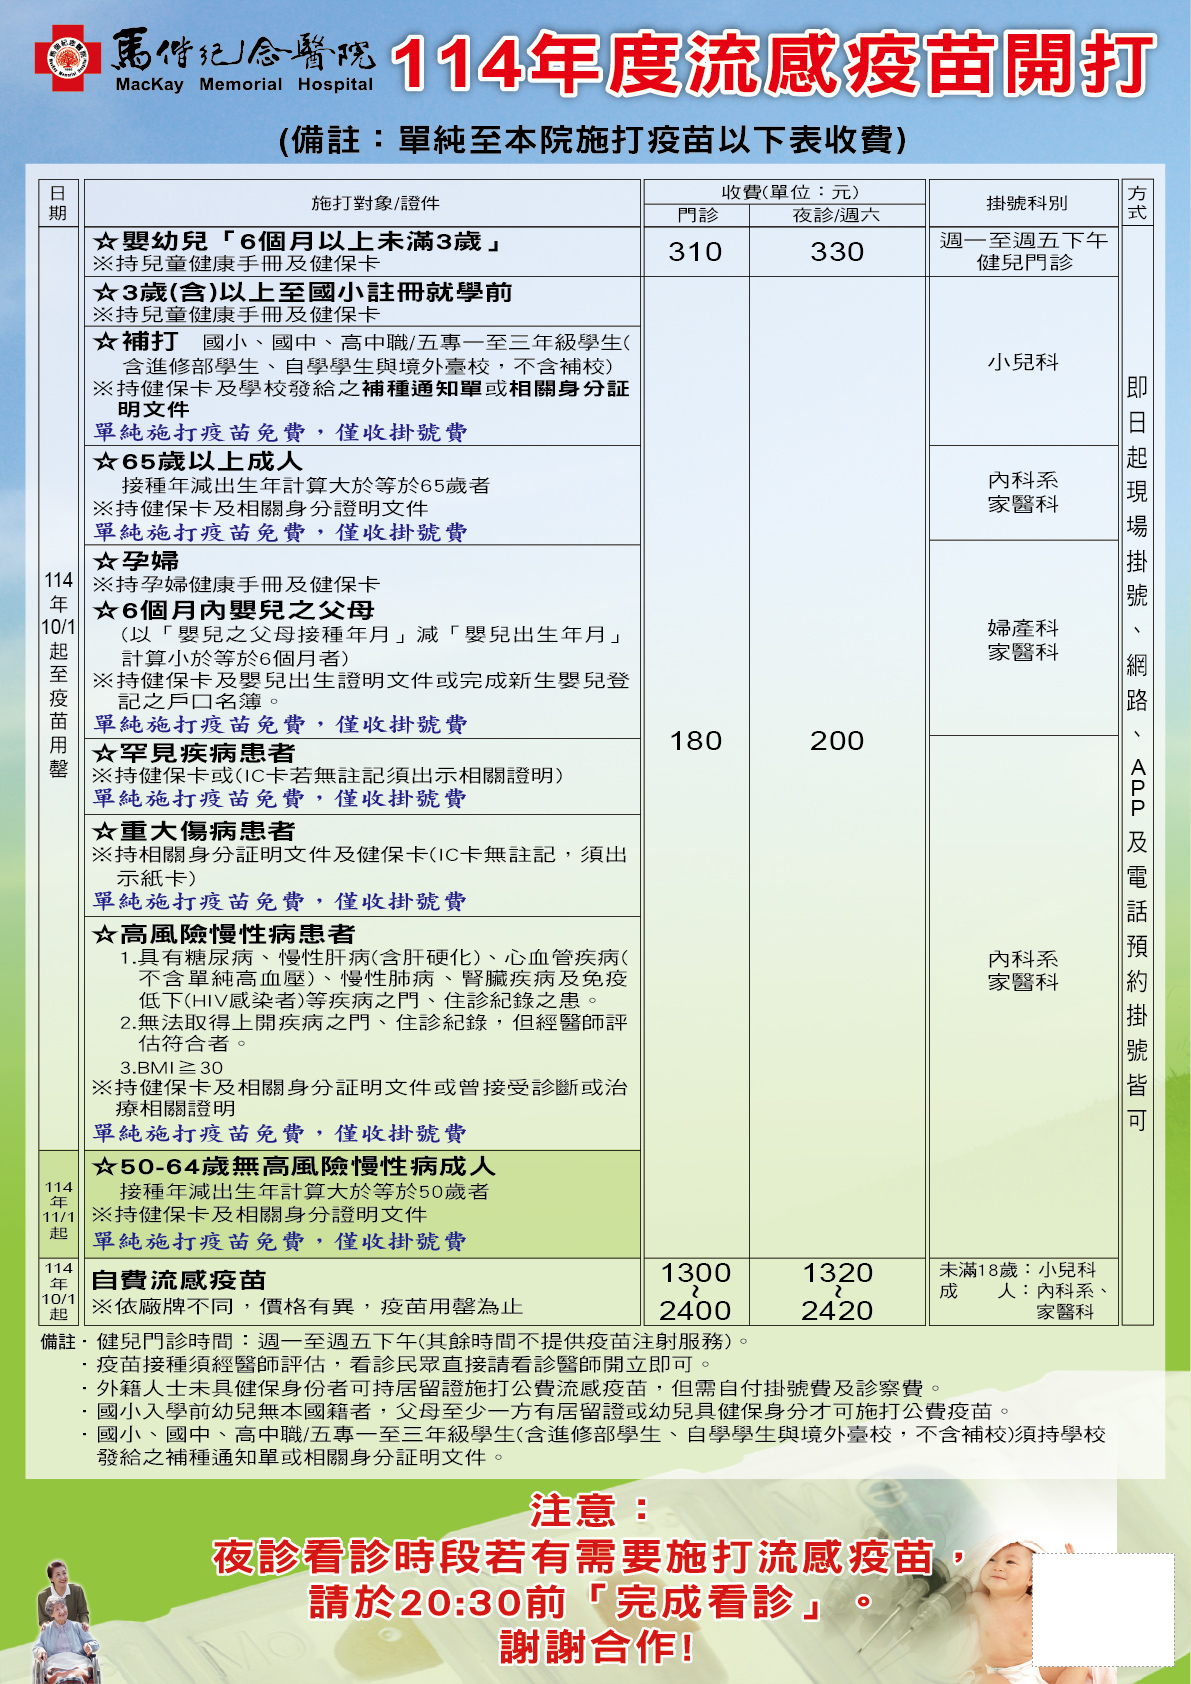
Task: Click the star icon before 高風險慢性病患者
Action: coord(104,934)
